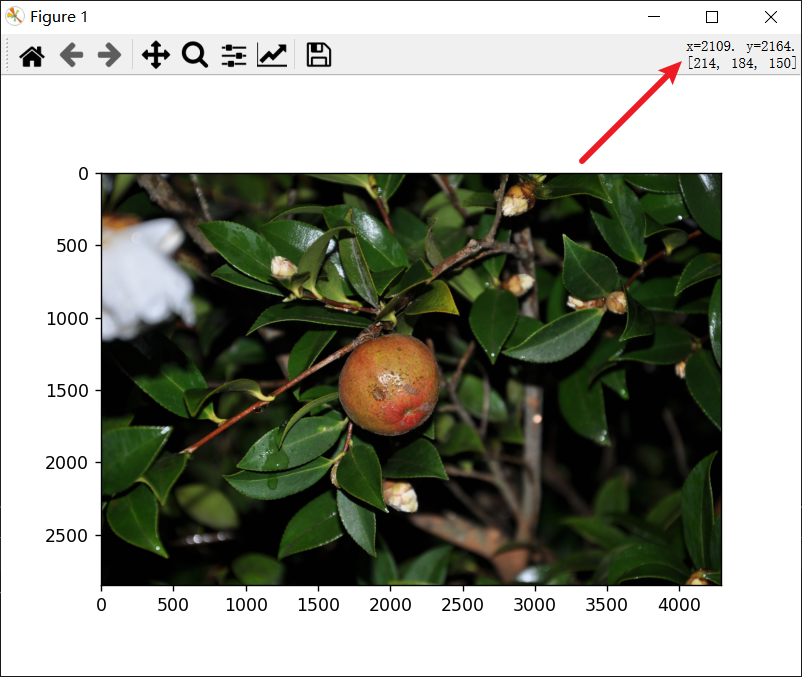Image resolution: width=802 pixels, height=677 pixels.
Task: Click the reddish fruit in the image
Action: 389,385
